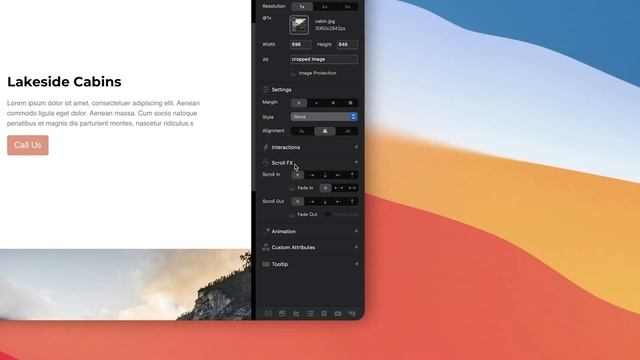This screenshot has width=640, height=360.
Task: Expand the Interactions section arrow
Action: coord(356,147)
